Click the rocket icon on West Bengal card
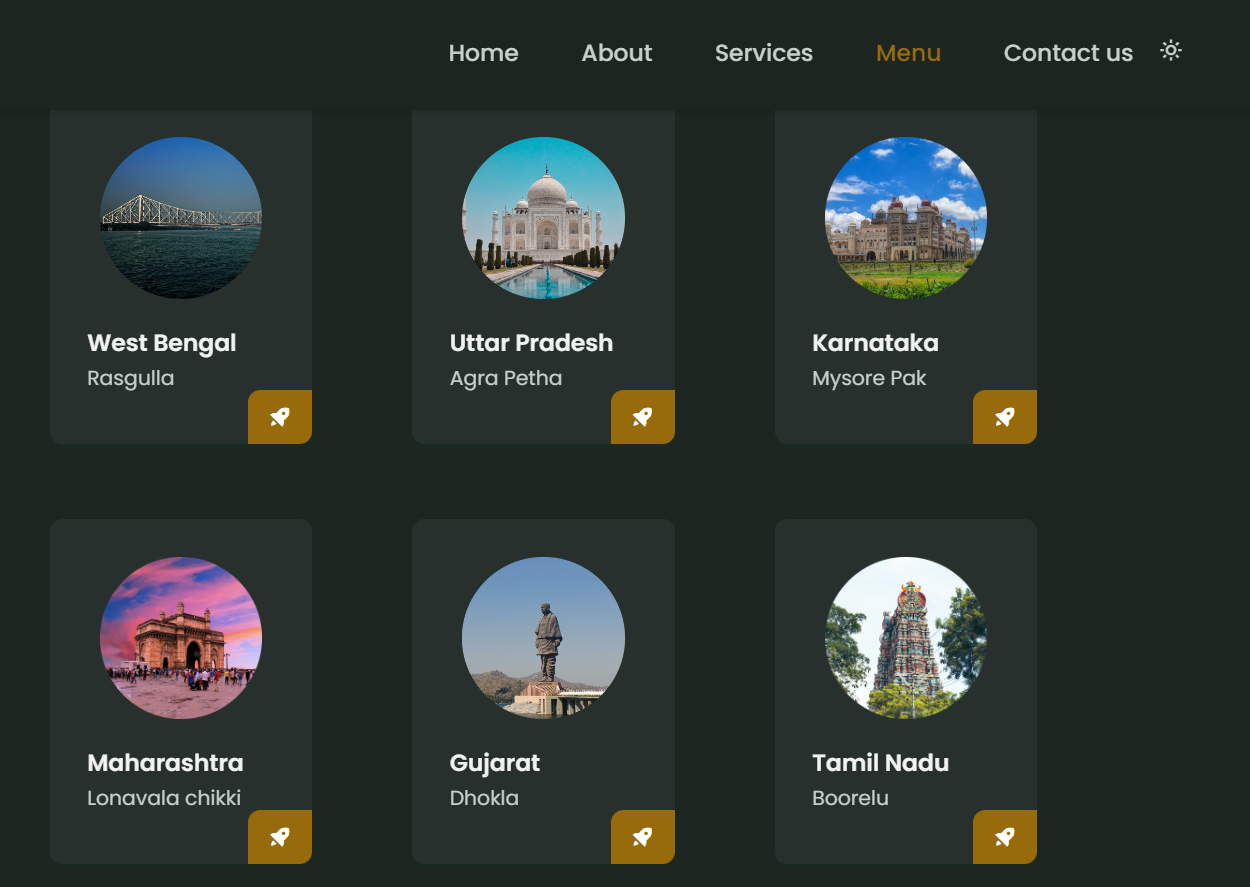 (x=280, y=417)
